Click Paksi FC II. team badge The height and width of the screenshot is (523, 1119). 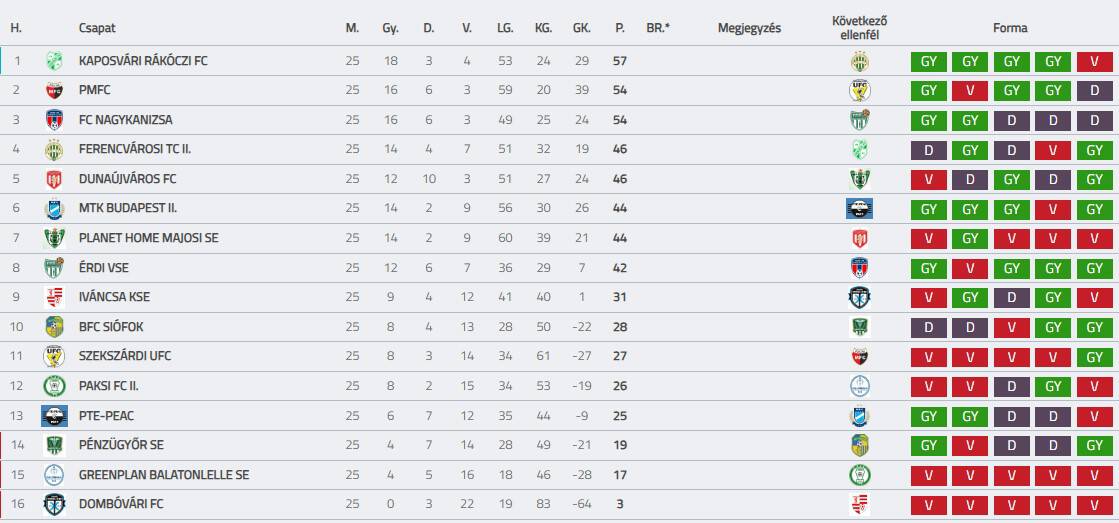(54, 386)
